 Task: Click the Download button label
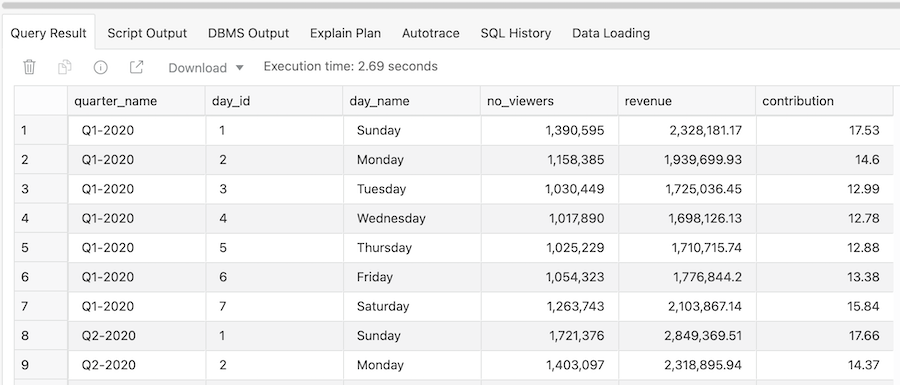(197, 68)
